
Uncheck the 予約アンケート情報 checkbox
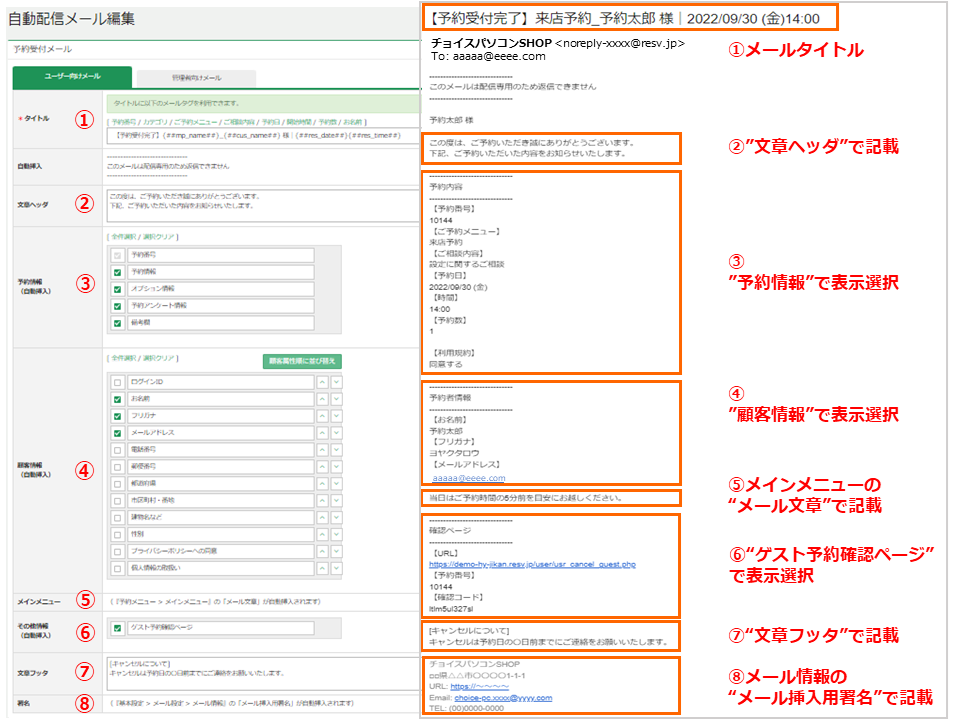click(118, 306)
